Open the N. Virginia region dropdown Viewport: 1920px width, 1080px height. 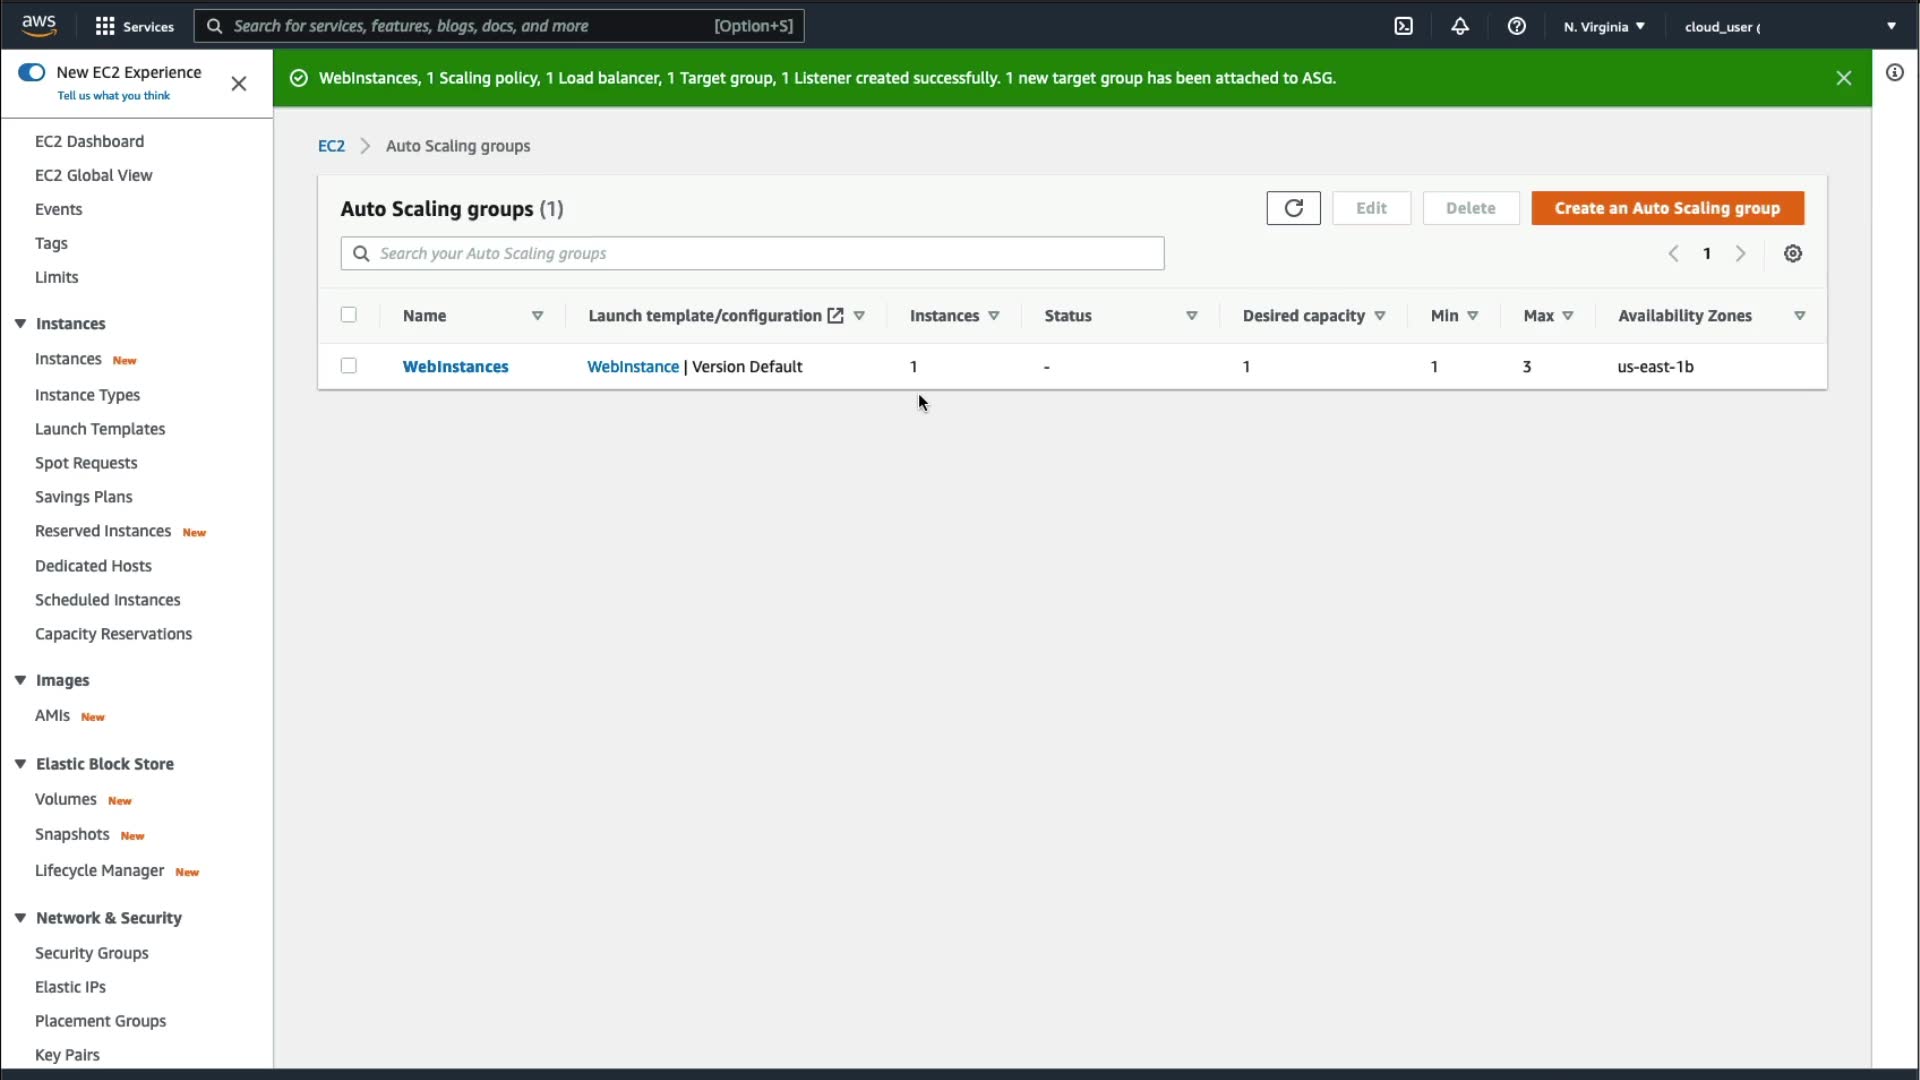coord(1603,26)
